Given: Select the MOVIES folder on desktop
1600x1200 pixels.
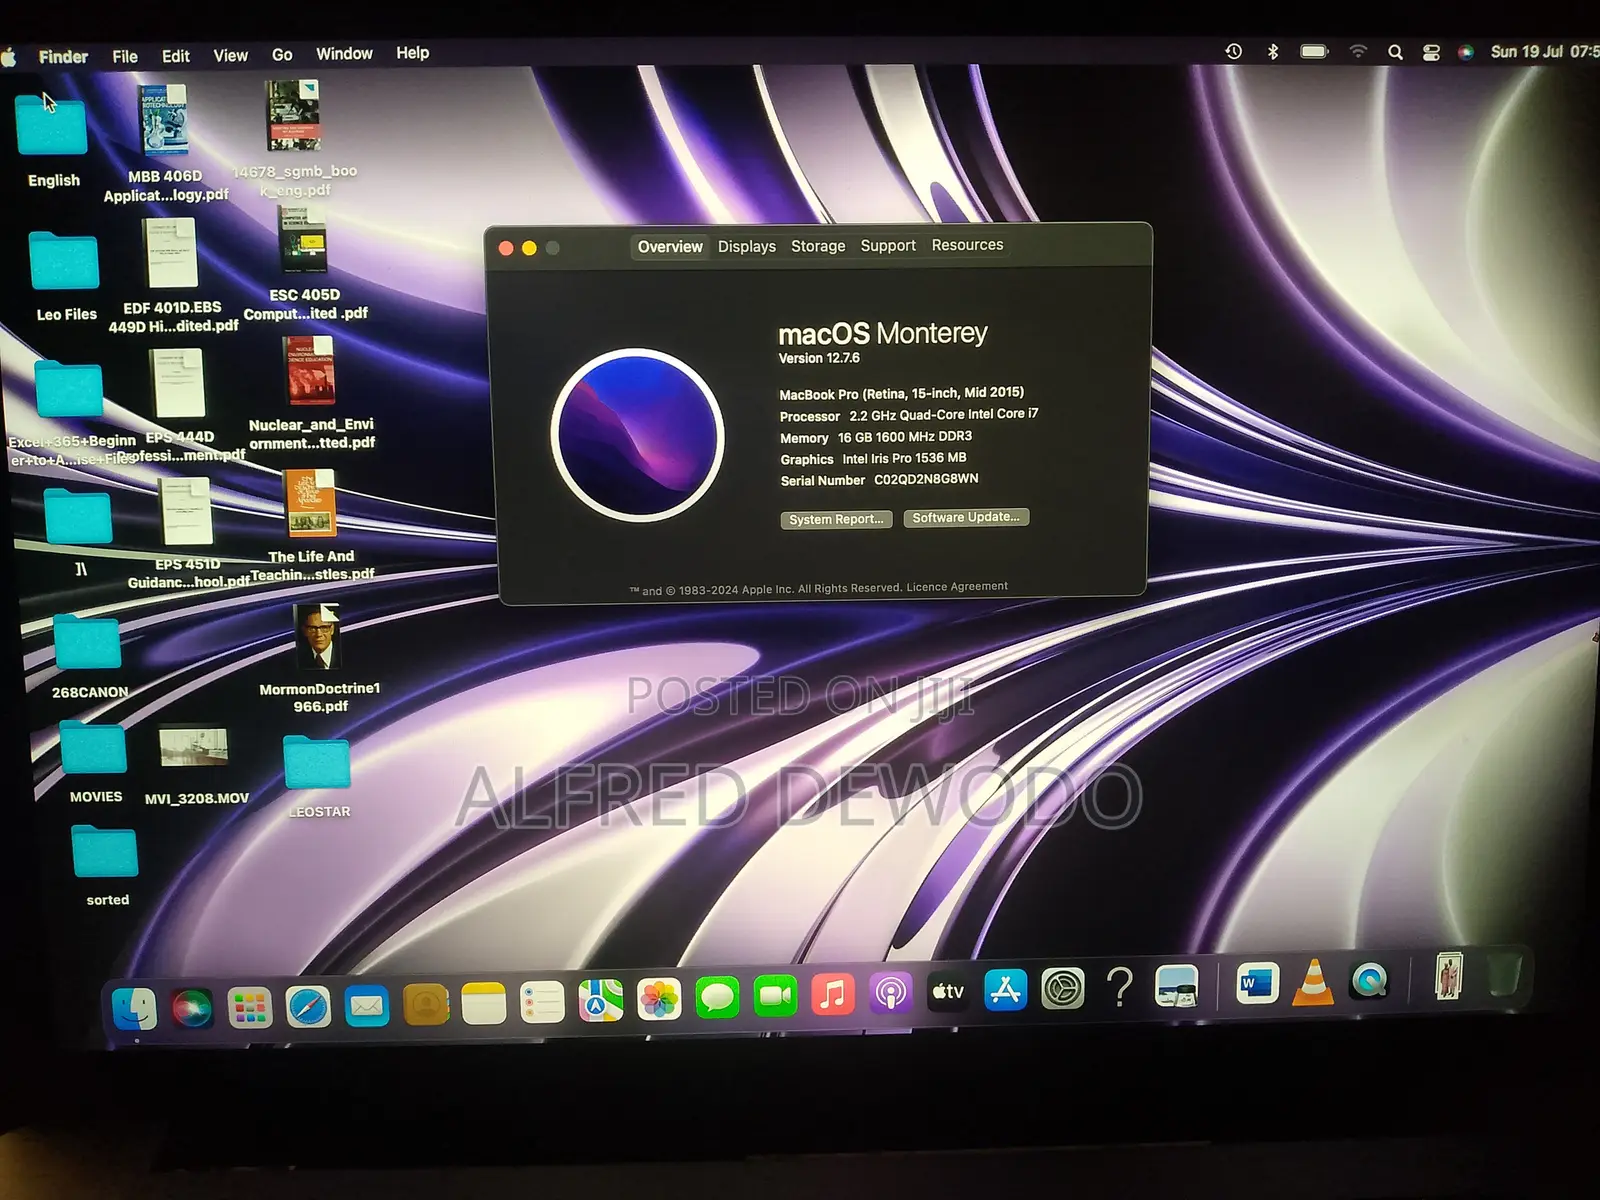Looking at the screenshot, I should (94, 763).
